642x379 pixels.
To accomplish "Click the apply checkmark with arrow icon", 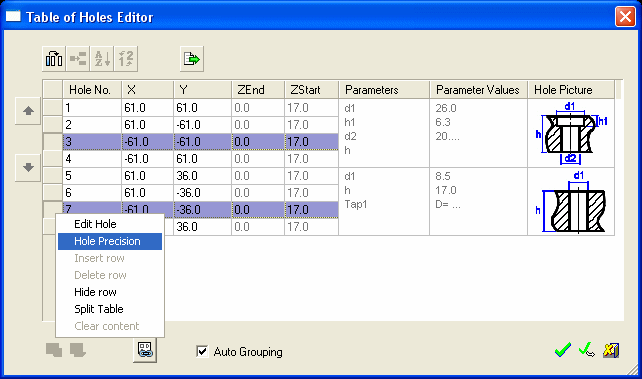I will coord(587,350).
